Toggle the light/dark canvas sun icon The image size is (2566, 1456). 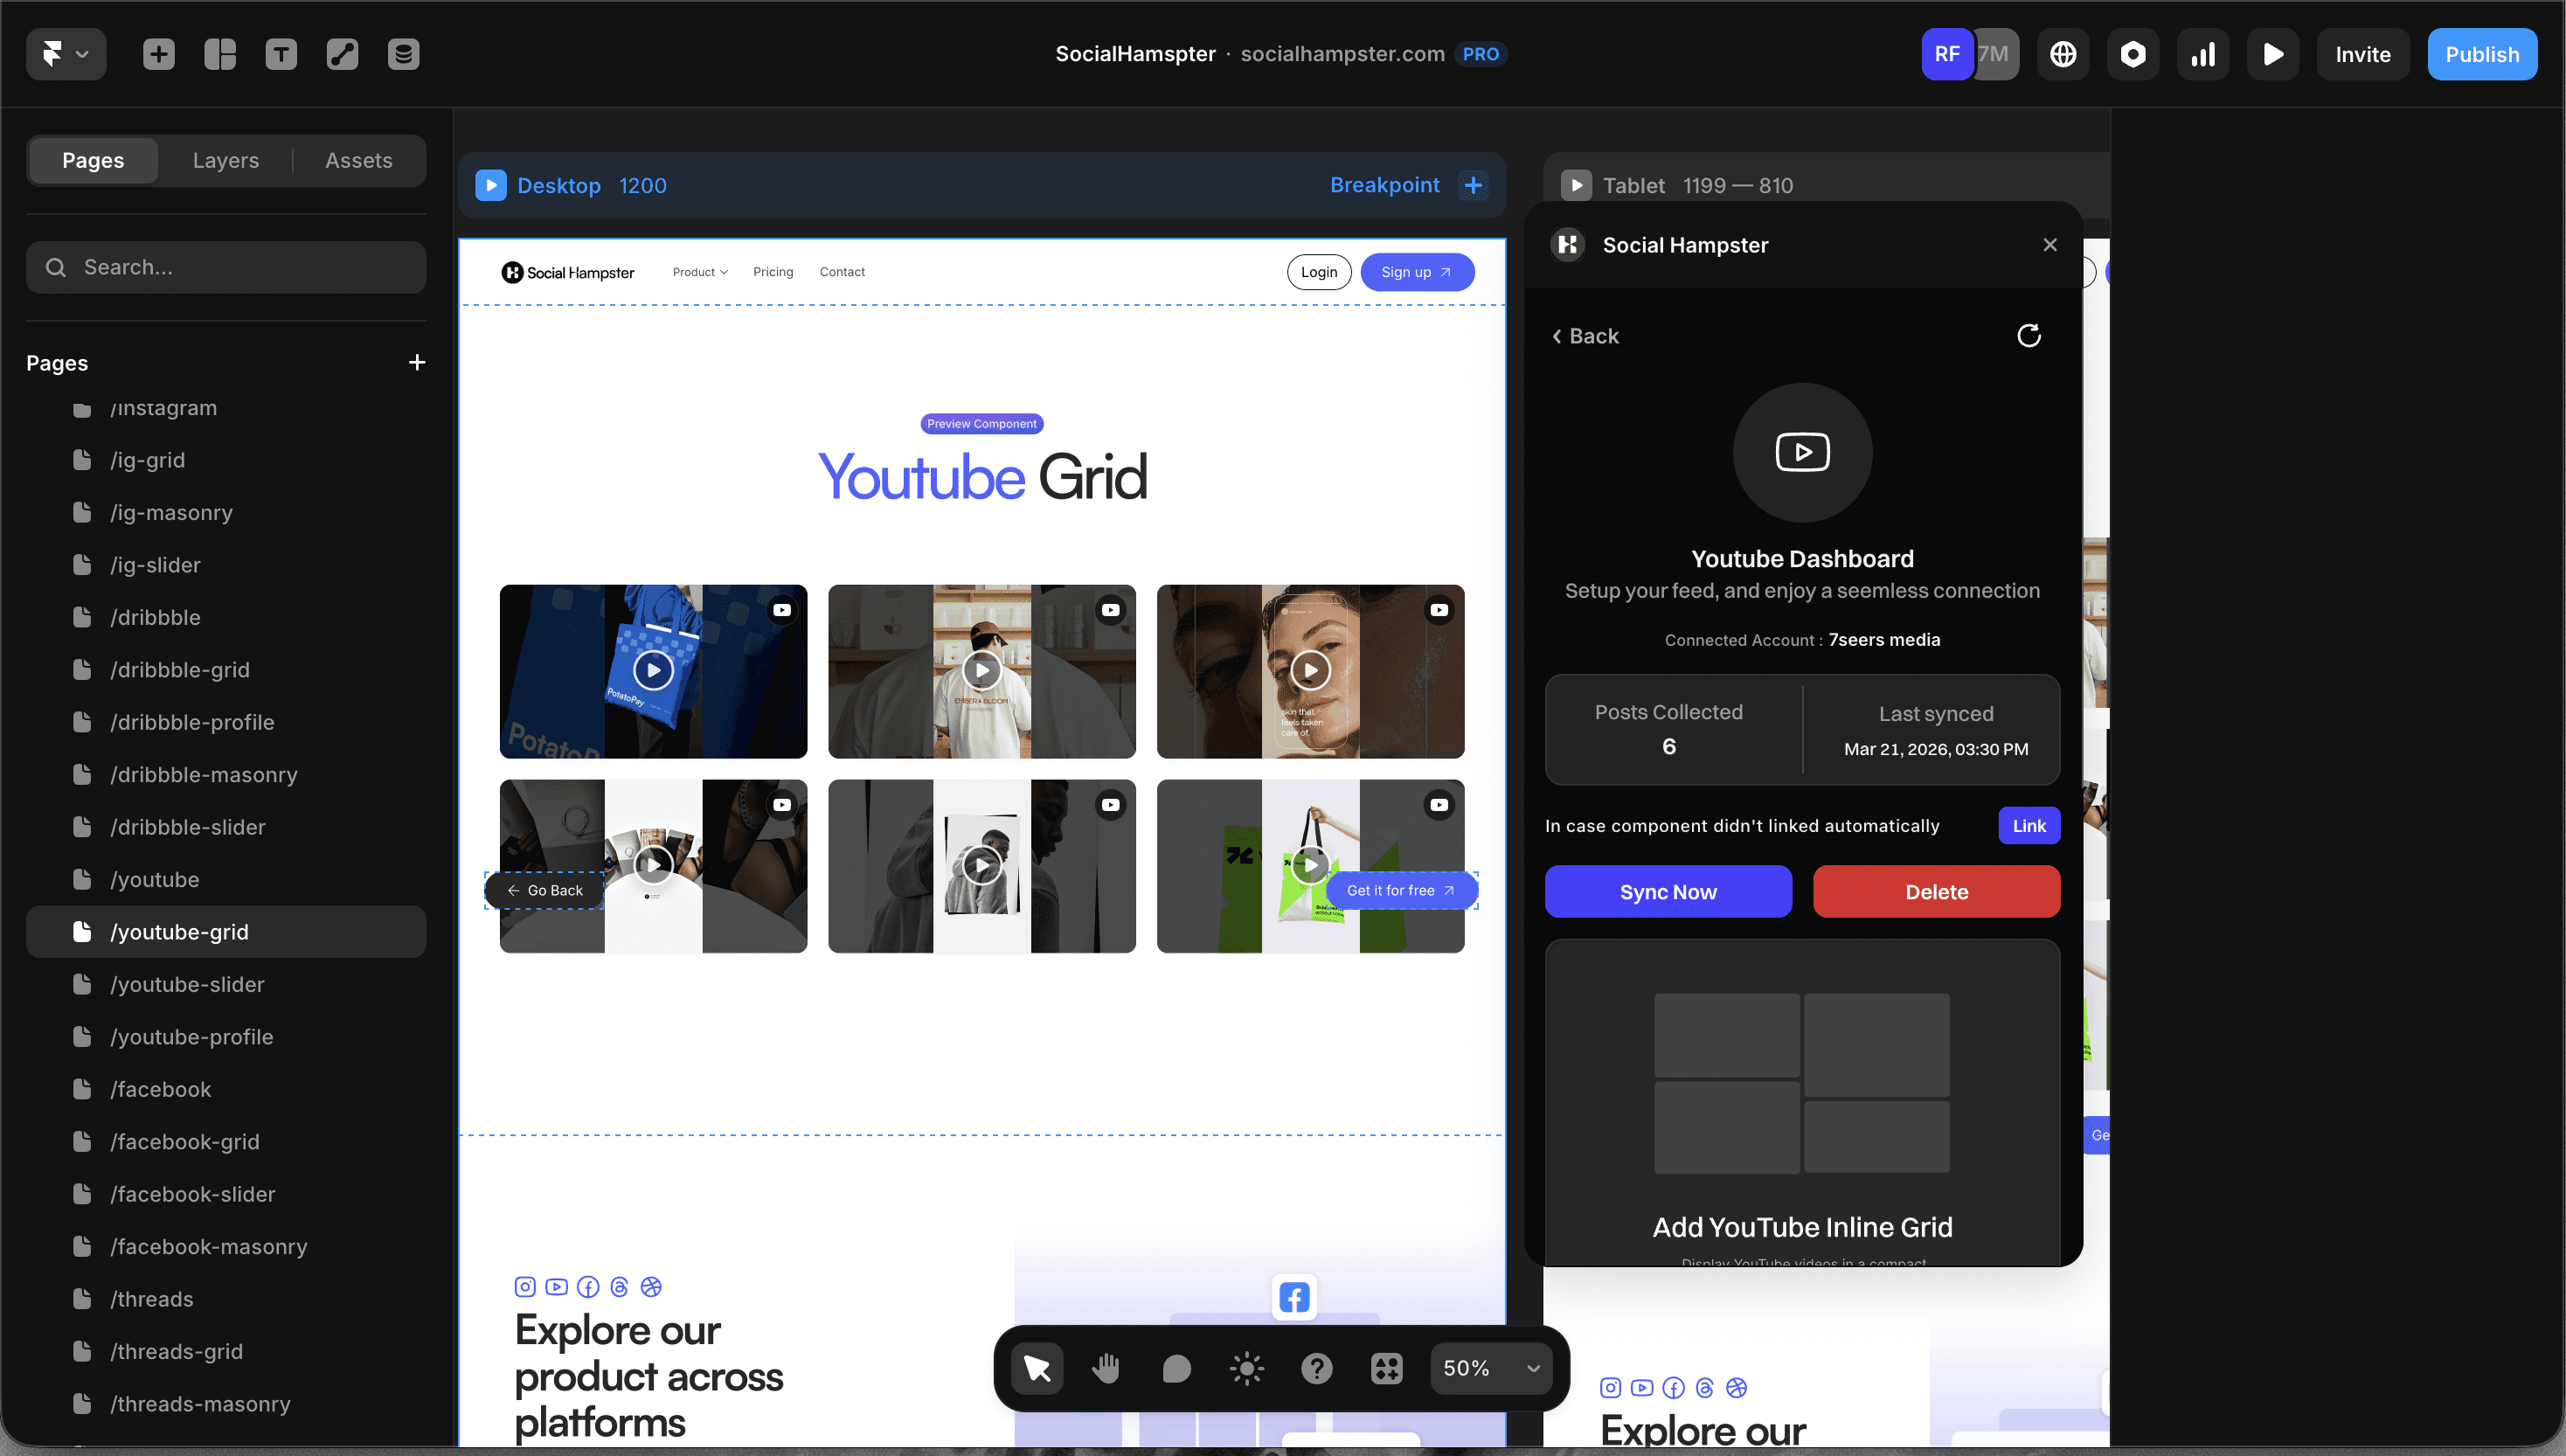tap(1246, 1368)
